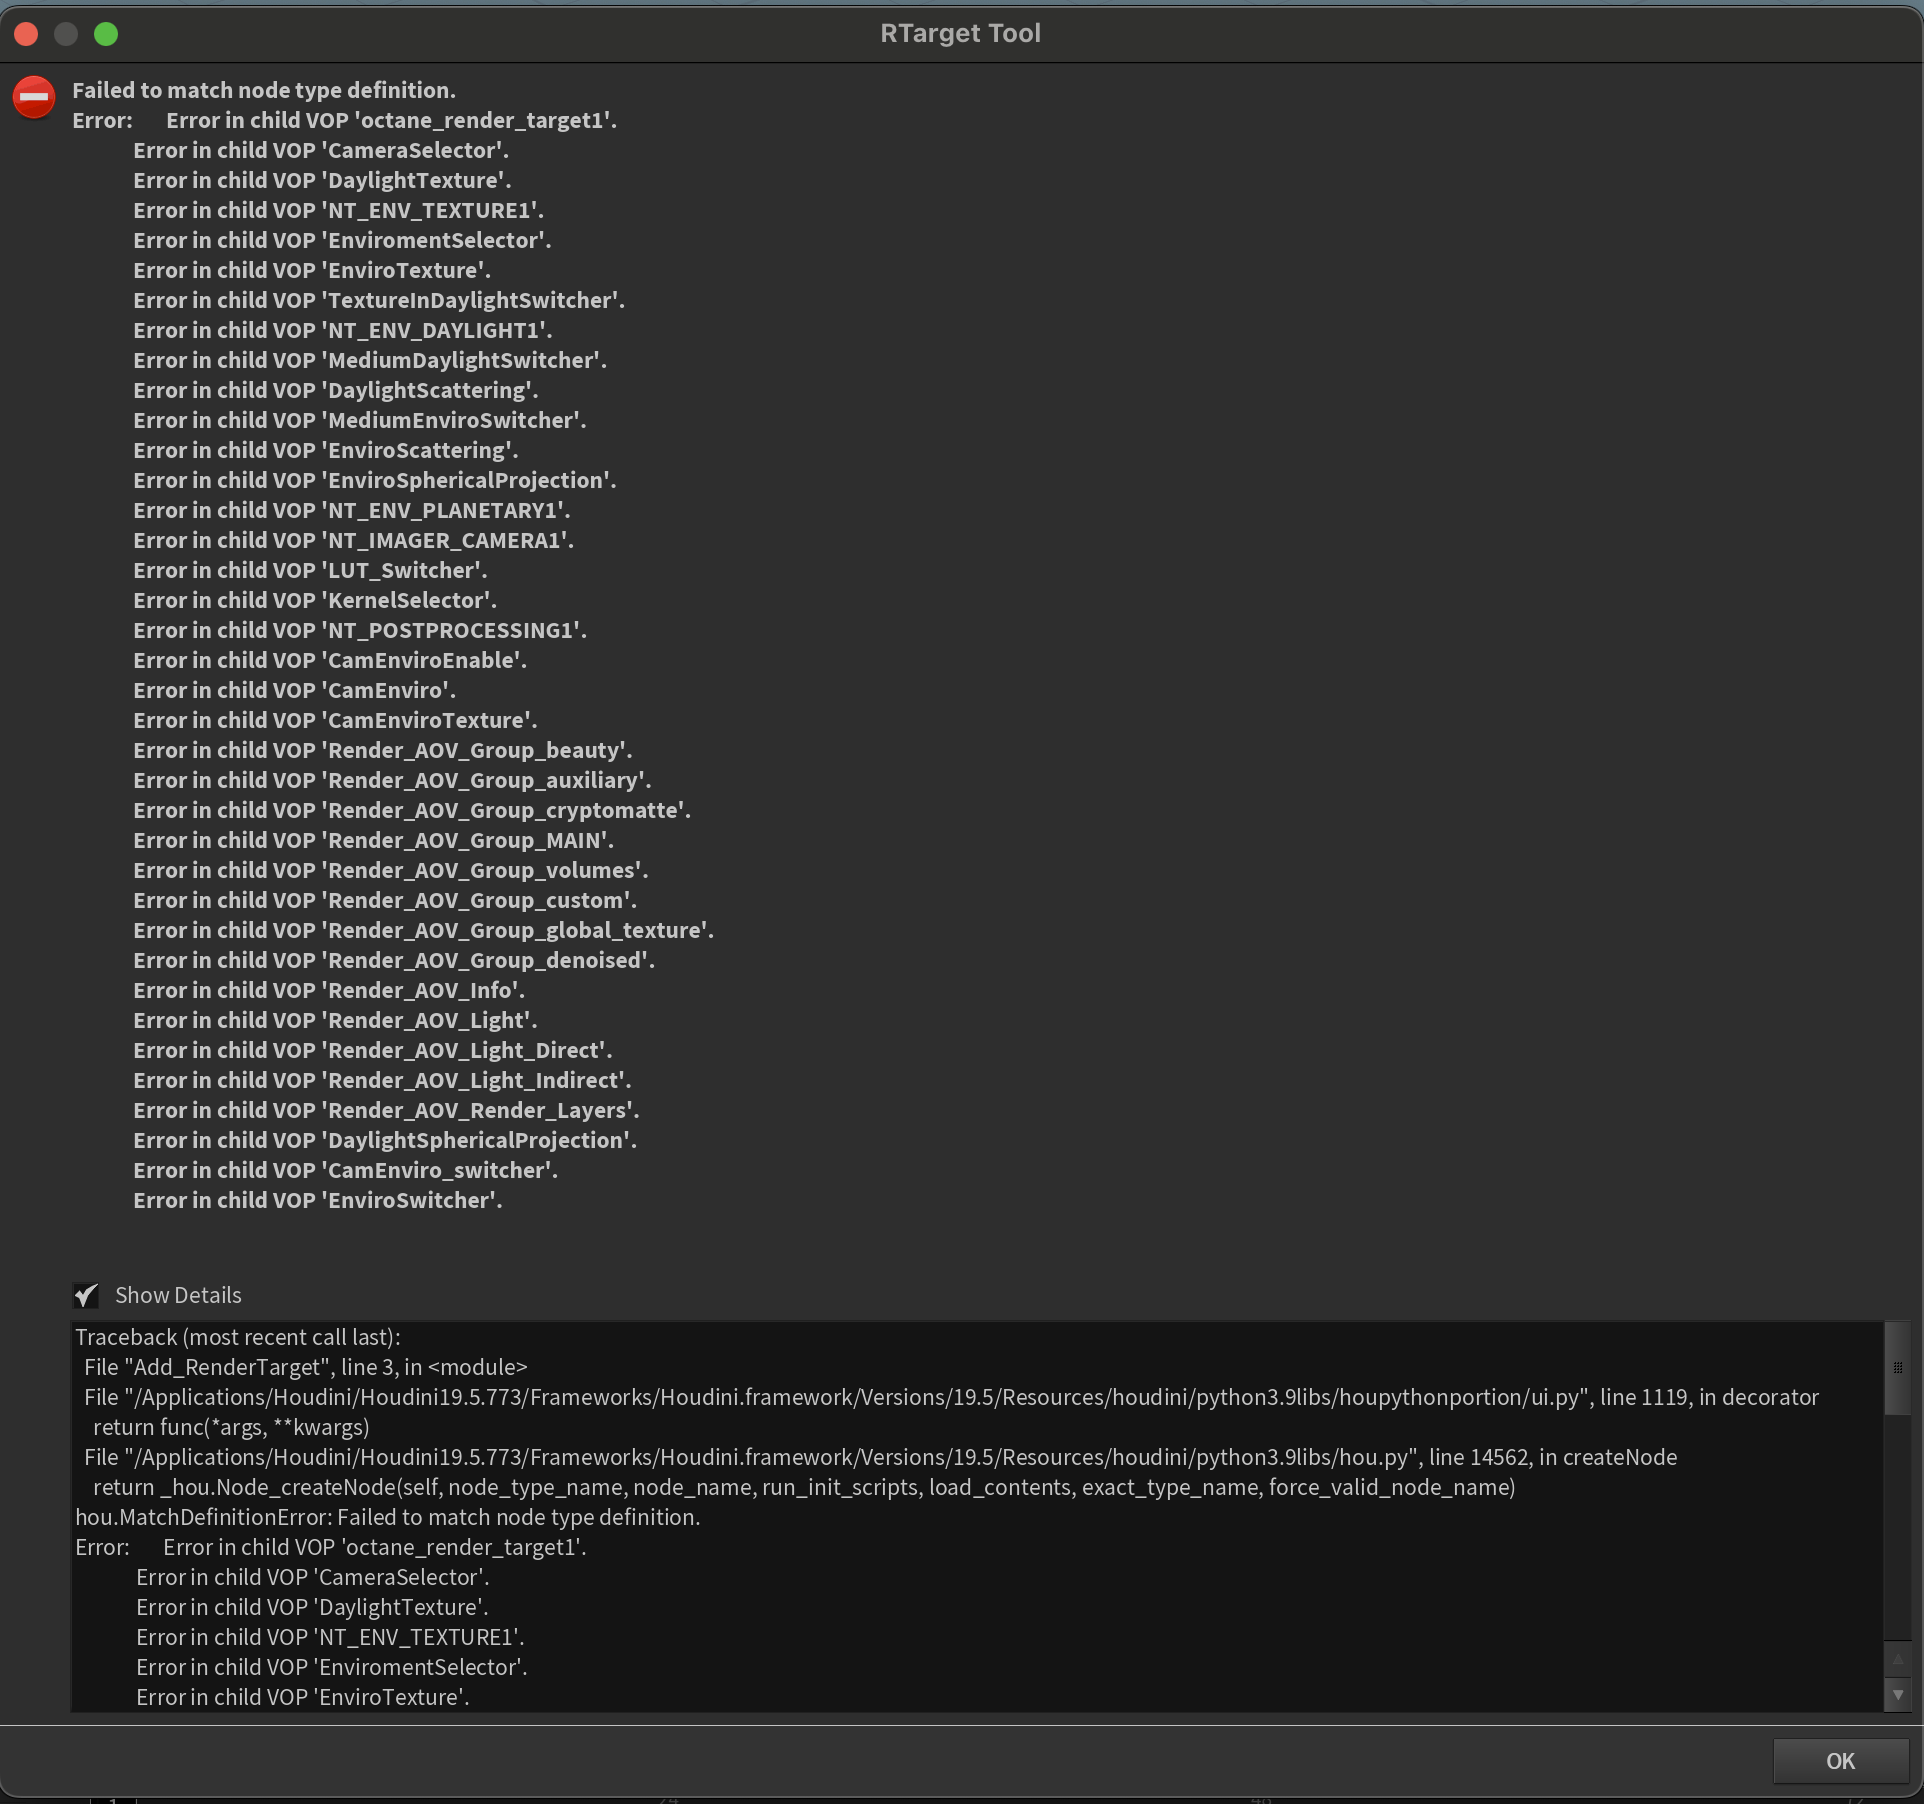Click the RTarget Tool title text
Viewport: 1924px width, 1804px height.
click(x=960, y=33)
